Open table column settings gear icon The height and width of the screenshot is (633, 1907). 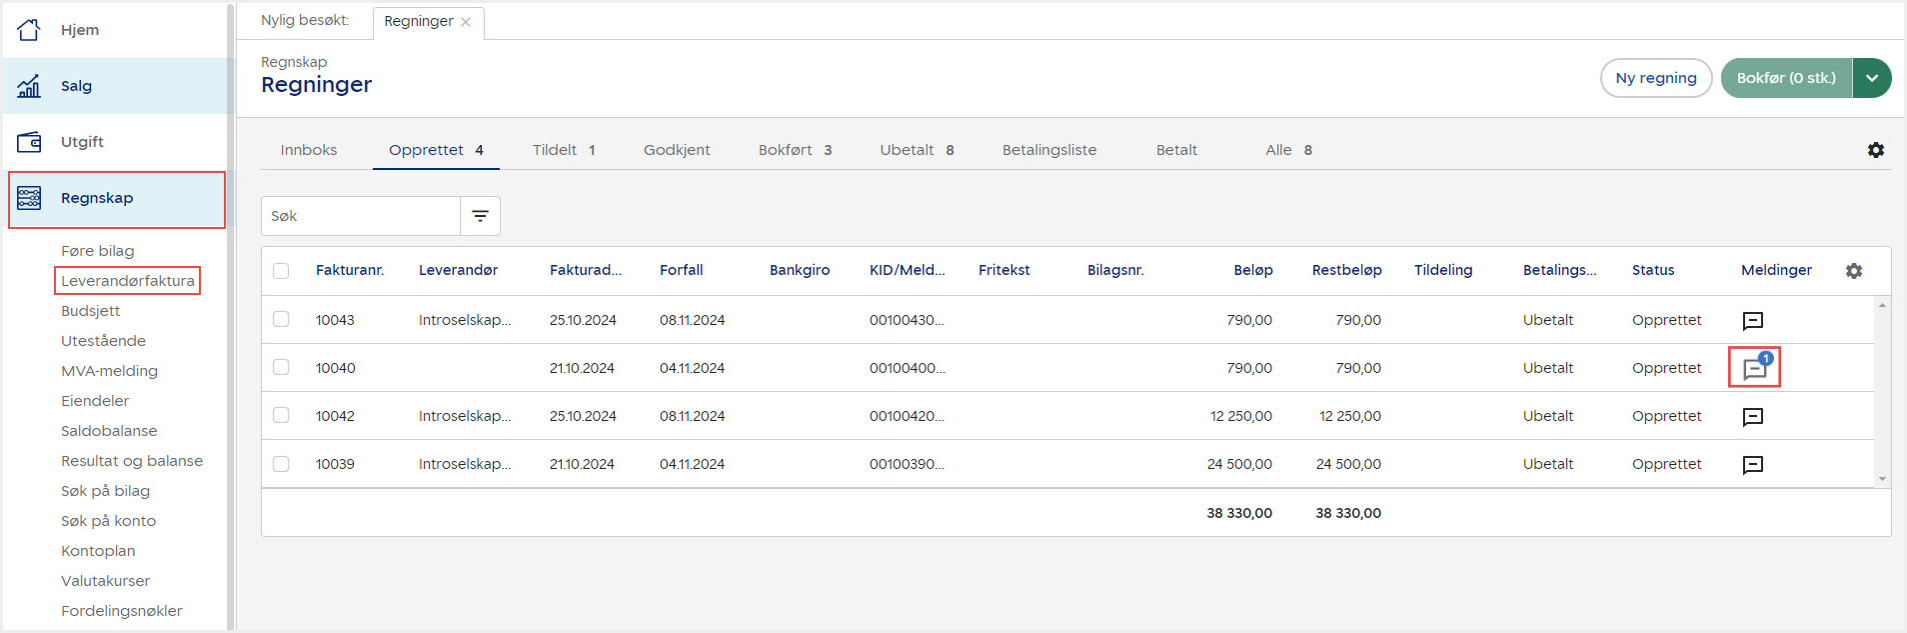(1853, 271)
